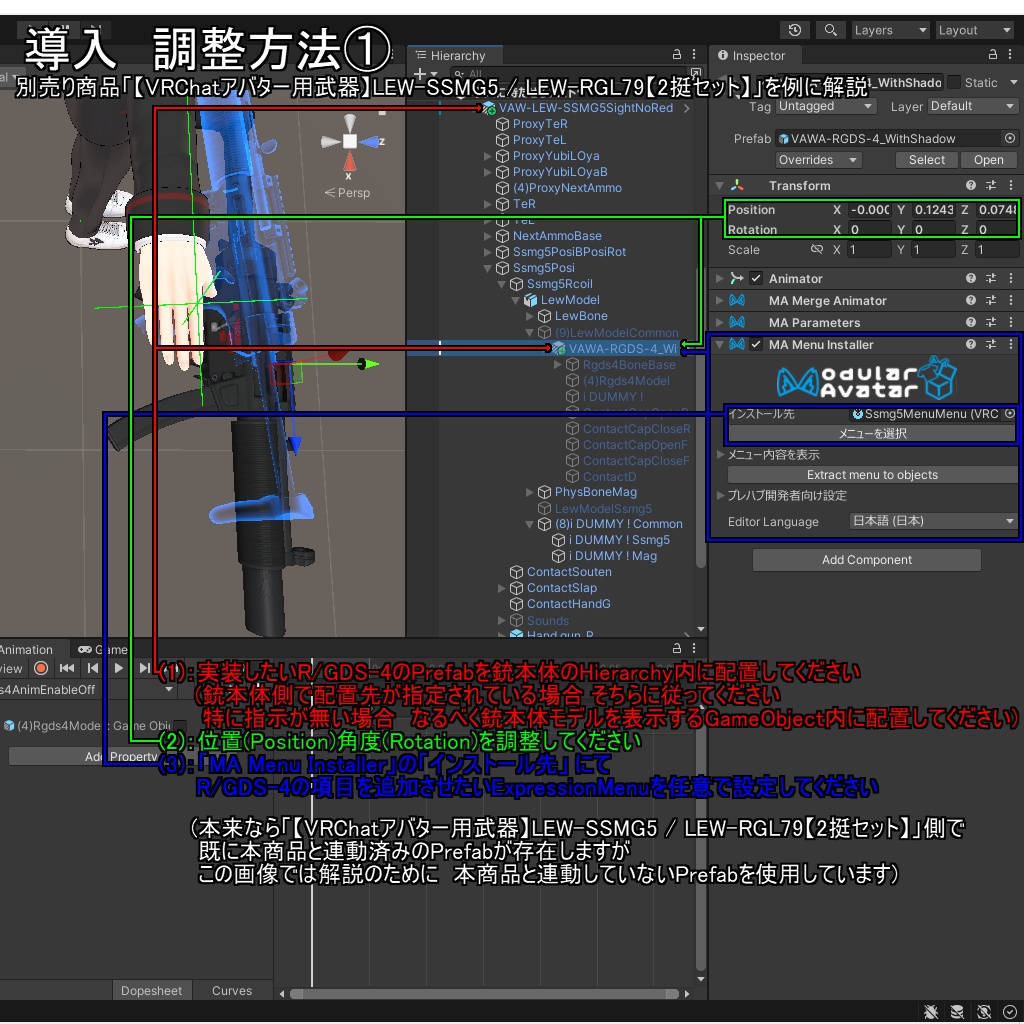Open the Overrides dropdown

tap(818, 160)
